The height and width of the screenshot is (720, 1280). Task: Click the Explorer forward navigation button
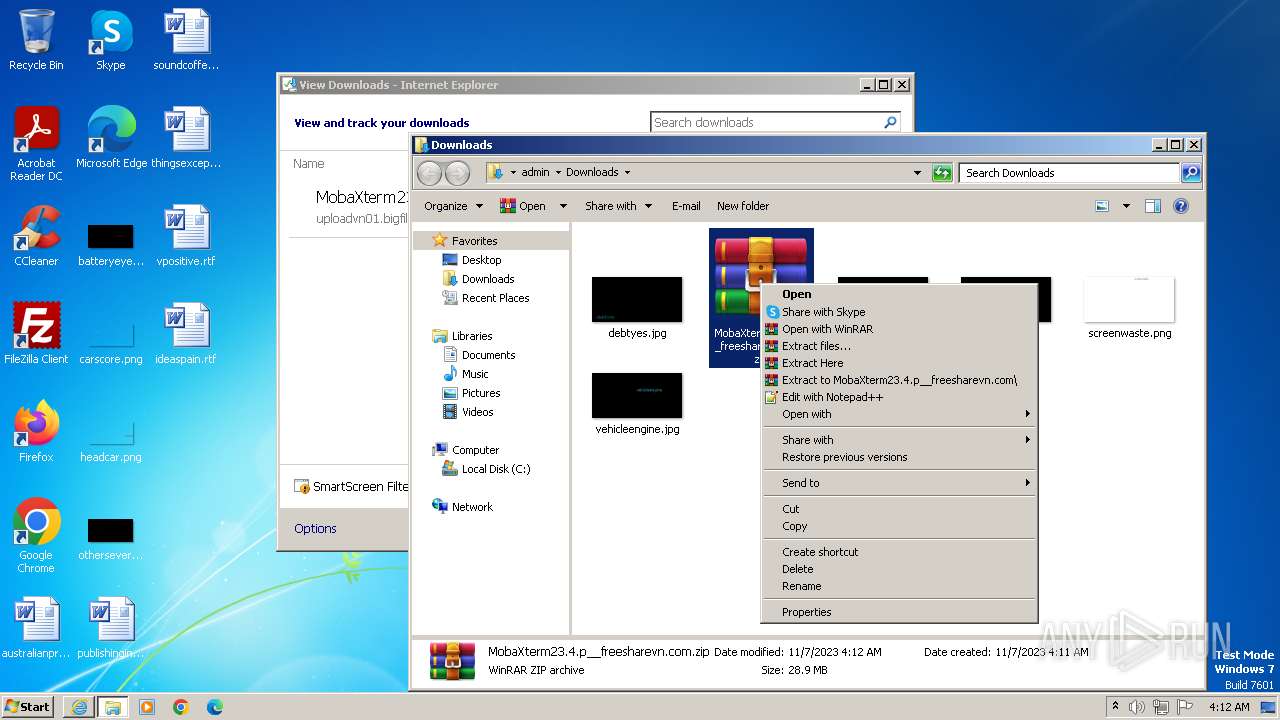pyautogui.click(x=457, y=173)
